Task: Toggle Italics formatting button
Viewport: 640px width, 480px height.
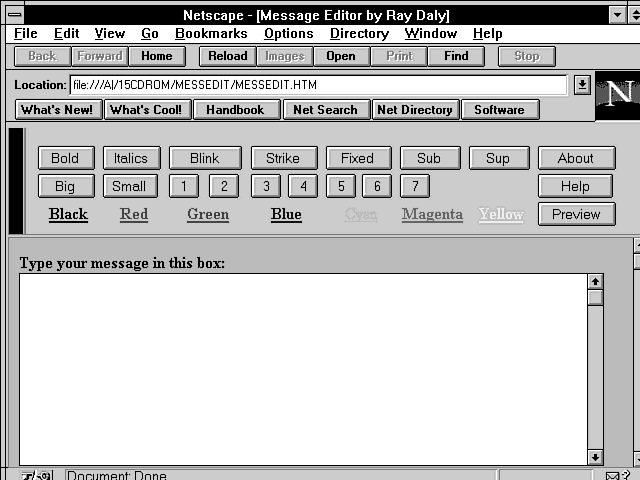Action: (x=131, y=158)
